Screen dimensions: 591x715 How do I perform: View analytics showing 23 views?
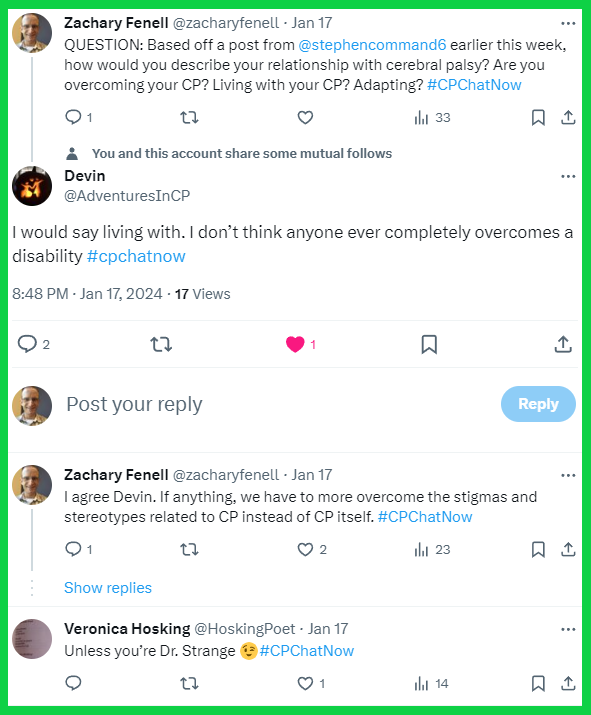tap(432, 549)
